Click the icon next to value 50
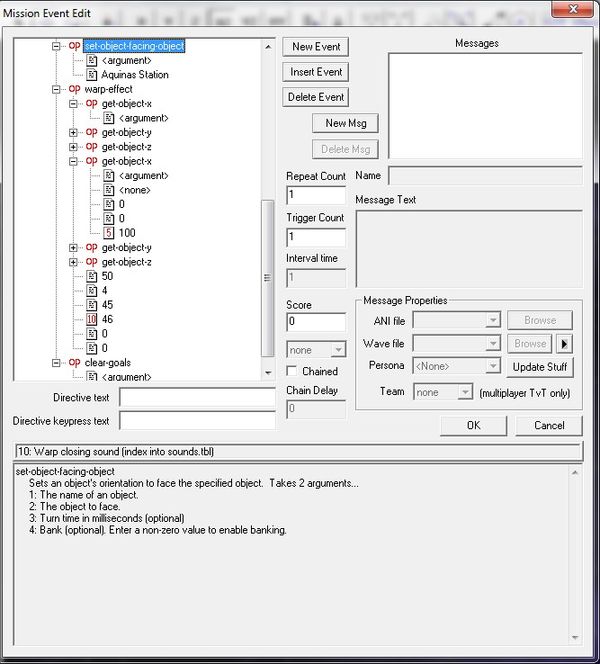 (92, 276)
